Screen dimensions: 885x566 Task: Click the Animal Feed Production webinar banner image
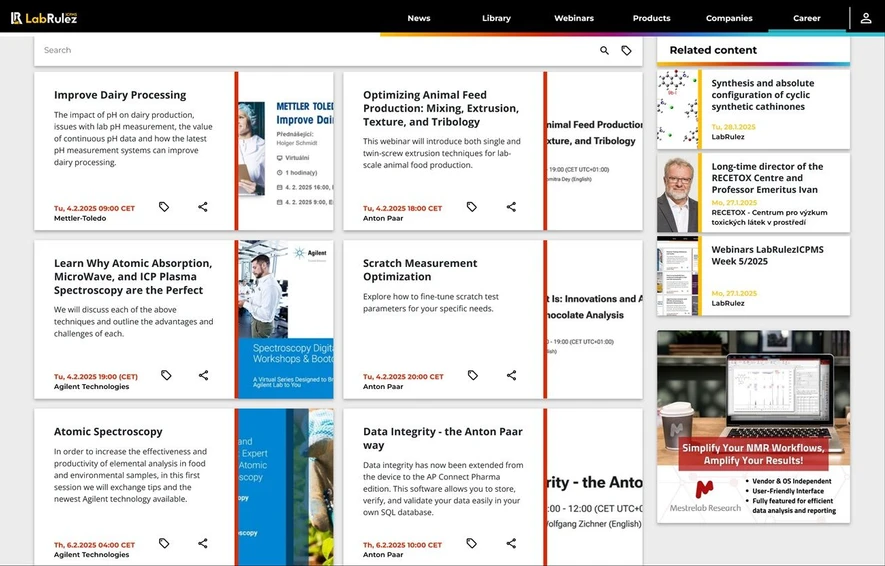595,151
